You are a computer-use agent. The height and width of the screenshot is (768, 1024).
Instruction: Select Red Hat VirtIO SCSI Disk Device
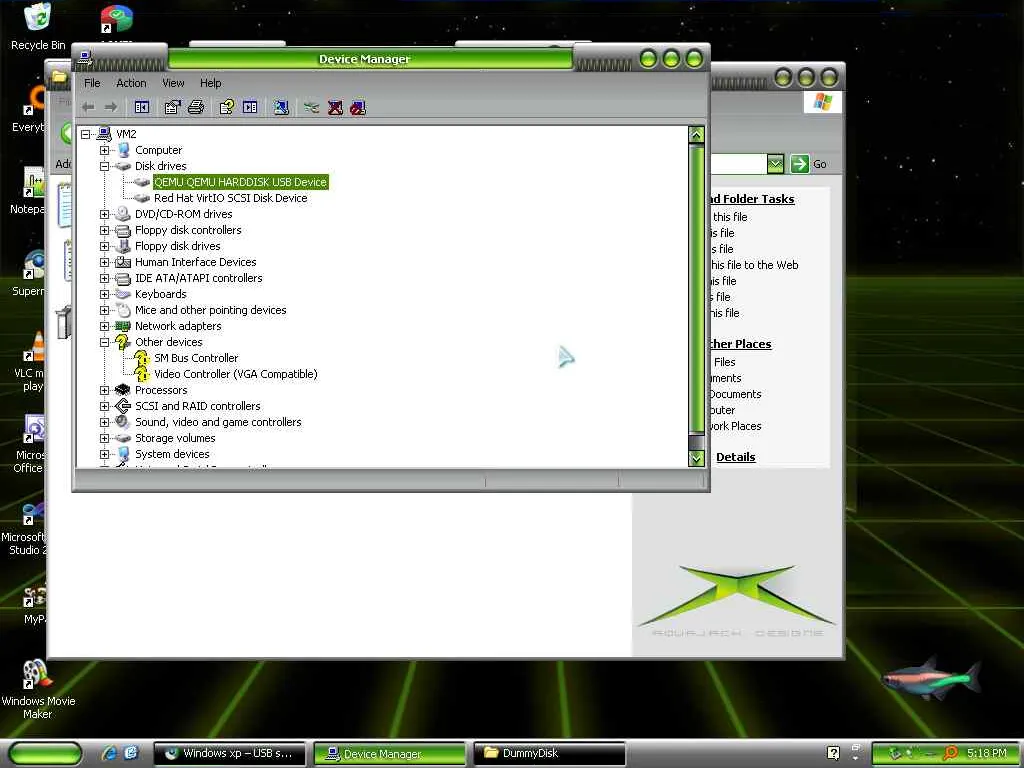click(231, 198)
